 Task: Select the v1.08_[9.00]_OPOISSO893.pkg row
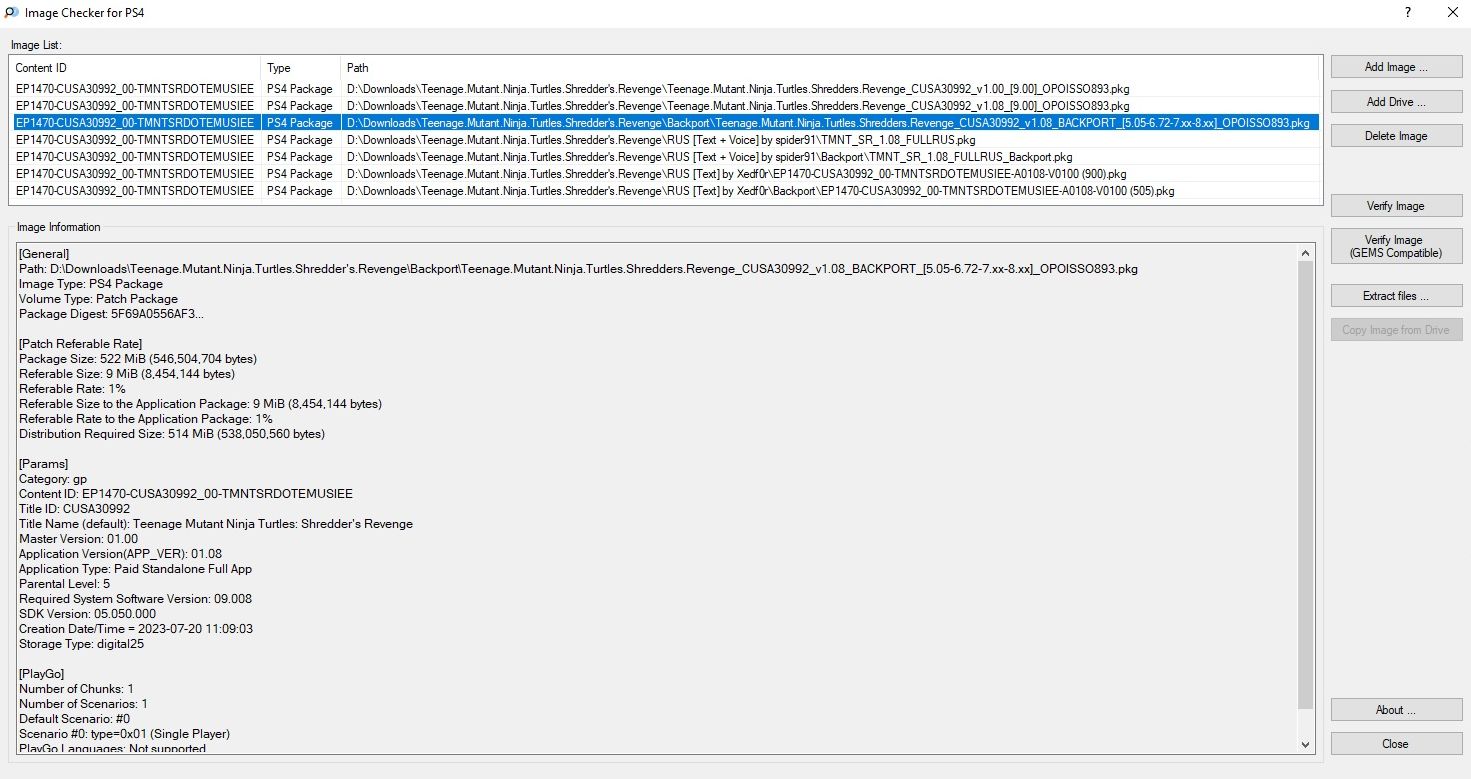pos(665,106)
